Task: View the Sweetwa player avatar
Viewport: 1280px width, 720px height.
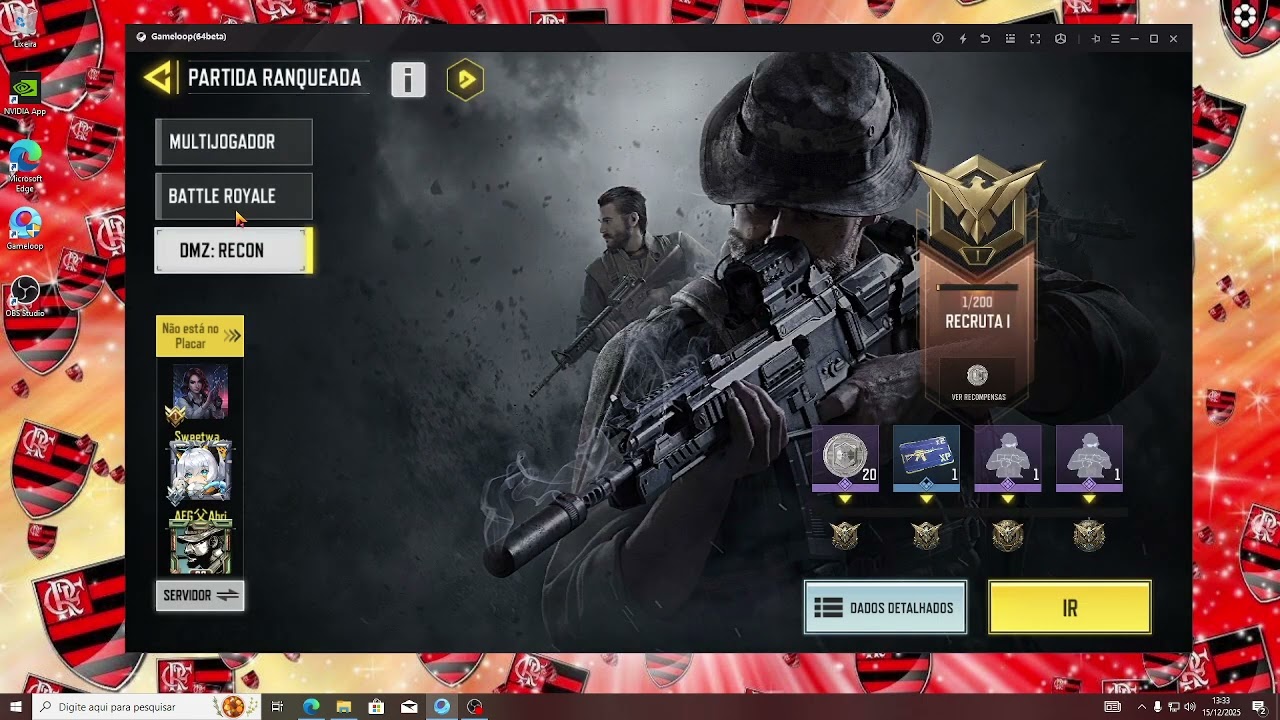Action: pos(201,470)
